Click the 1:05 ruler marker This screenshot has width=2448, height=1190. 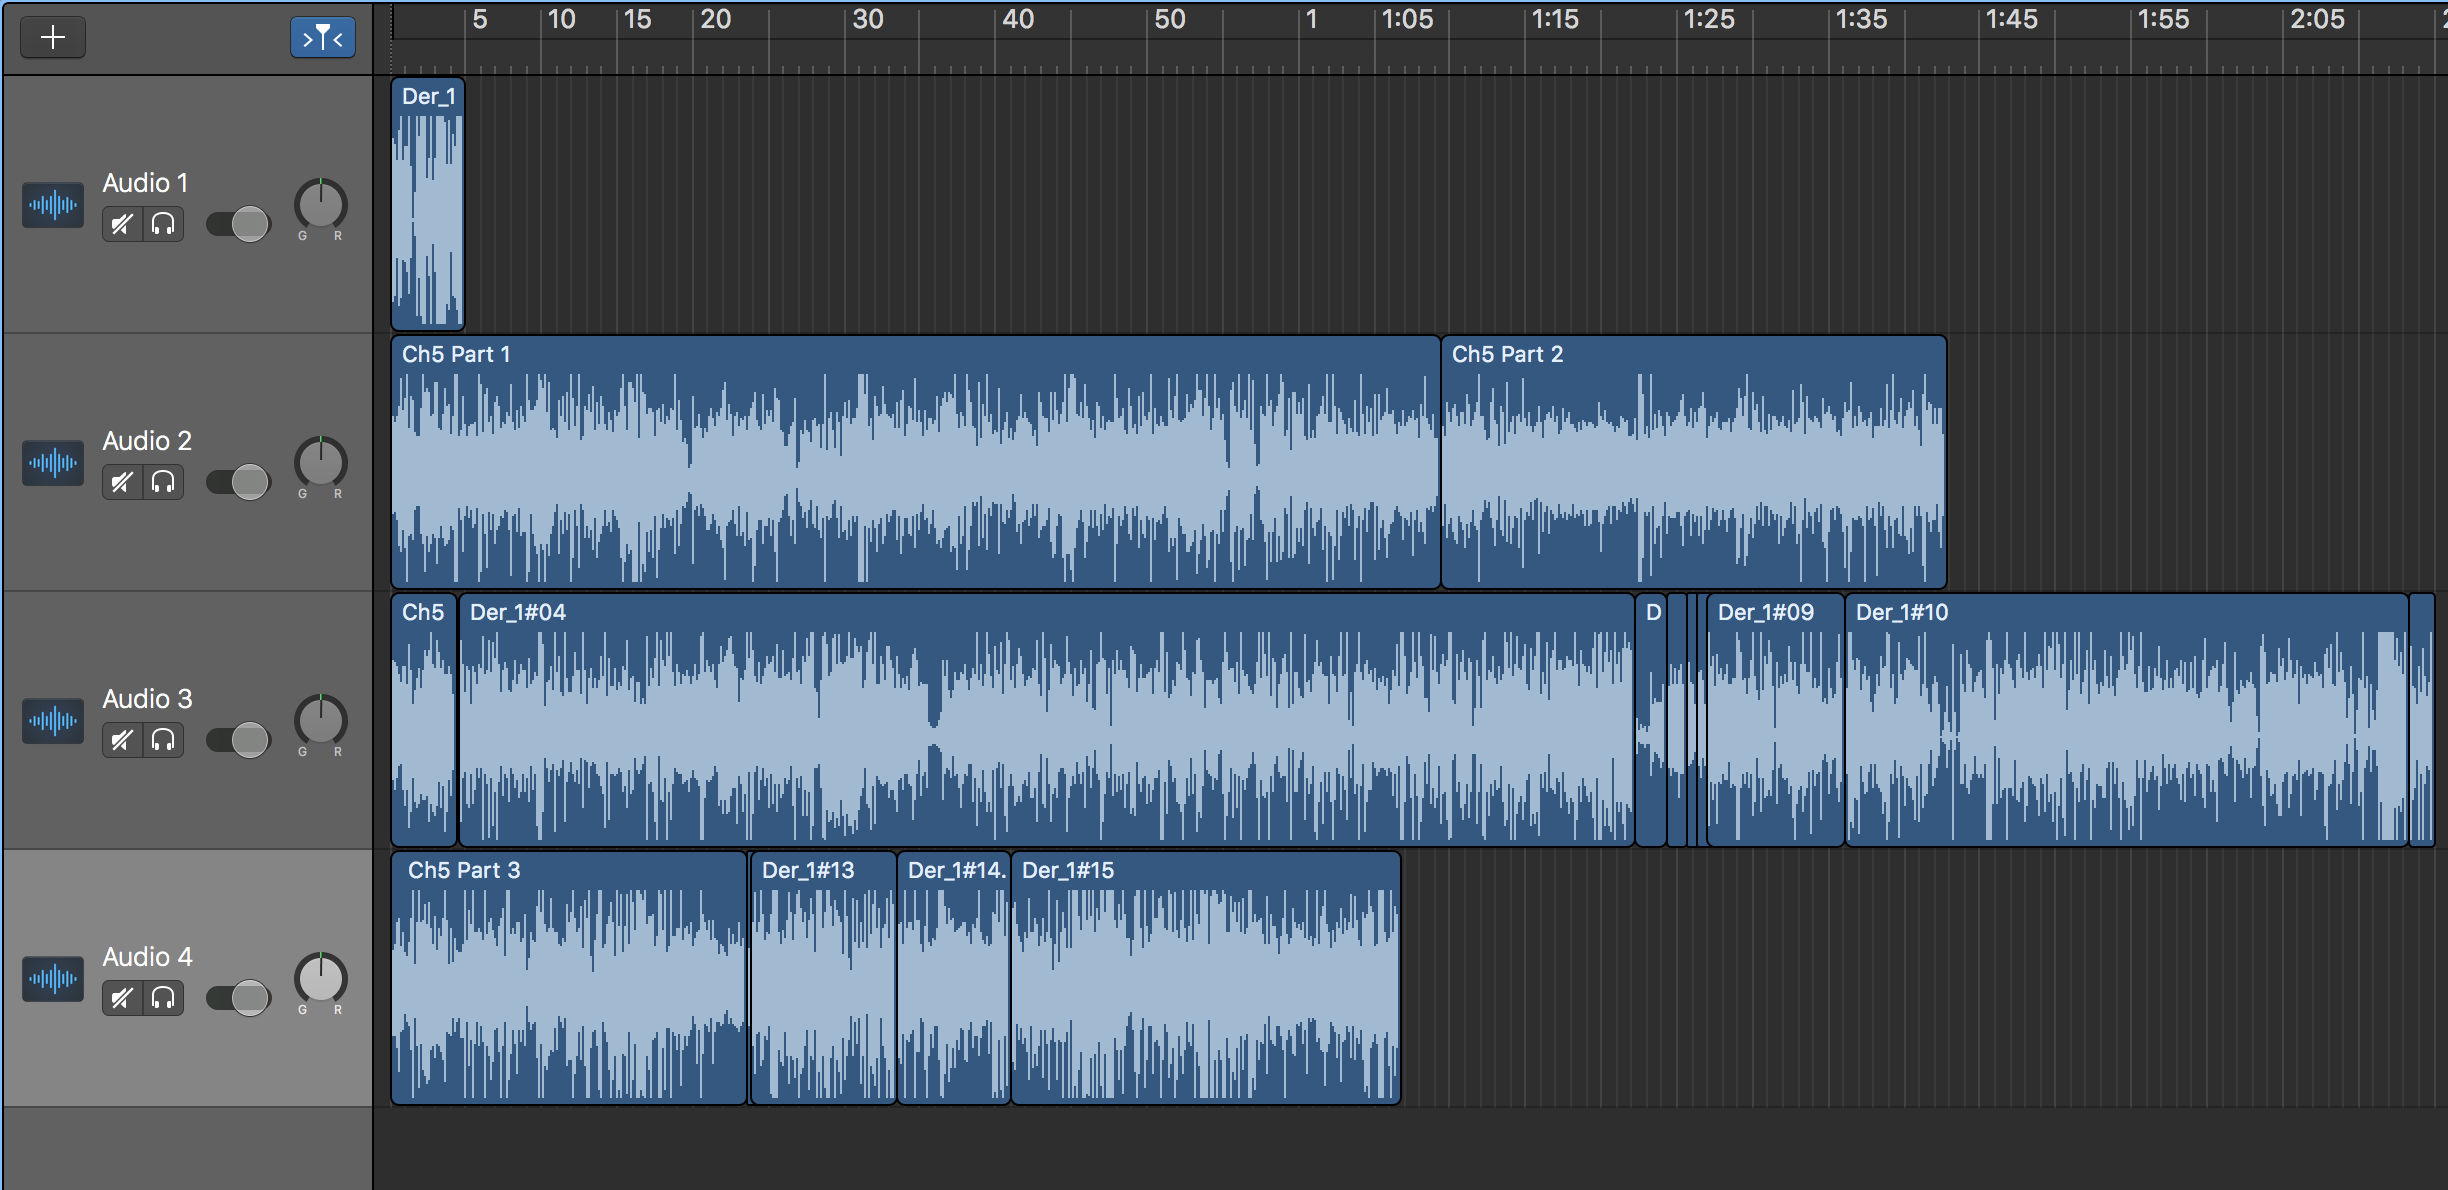click(x=1406, y=20)
